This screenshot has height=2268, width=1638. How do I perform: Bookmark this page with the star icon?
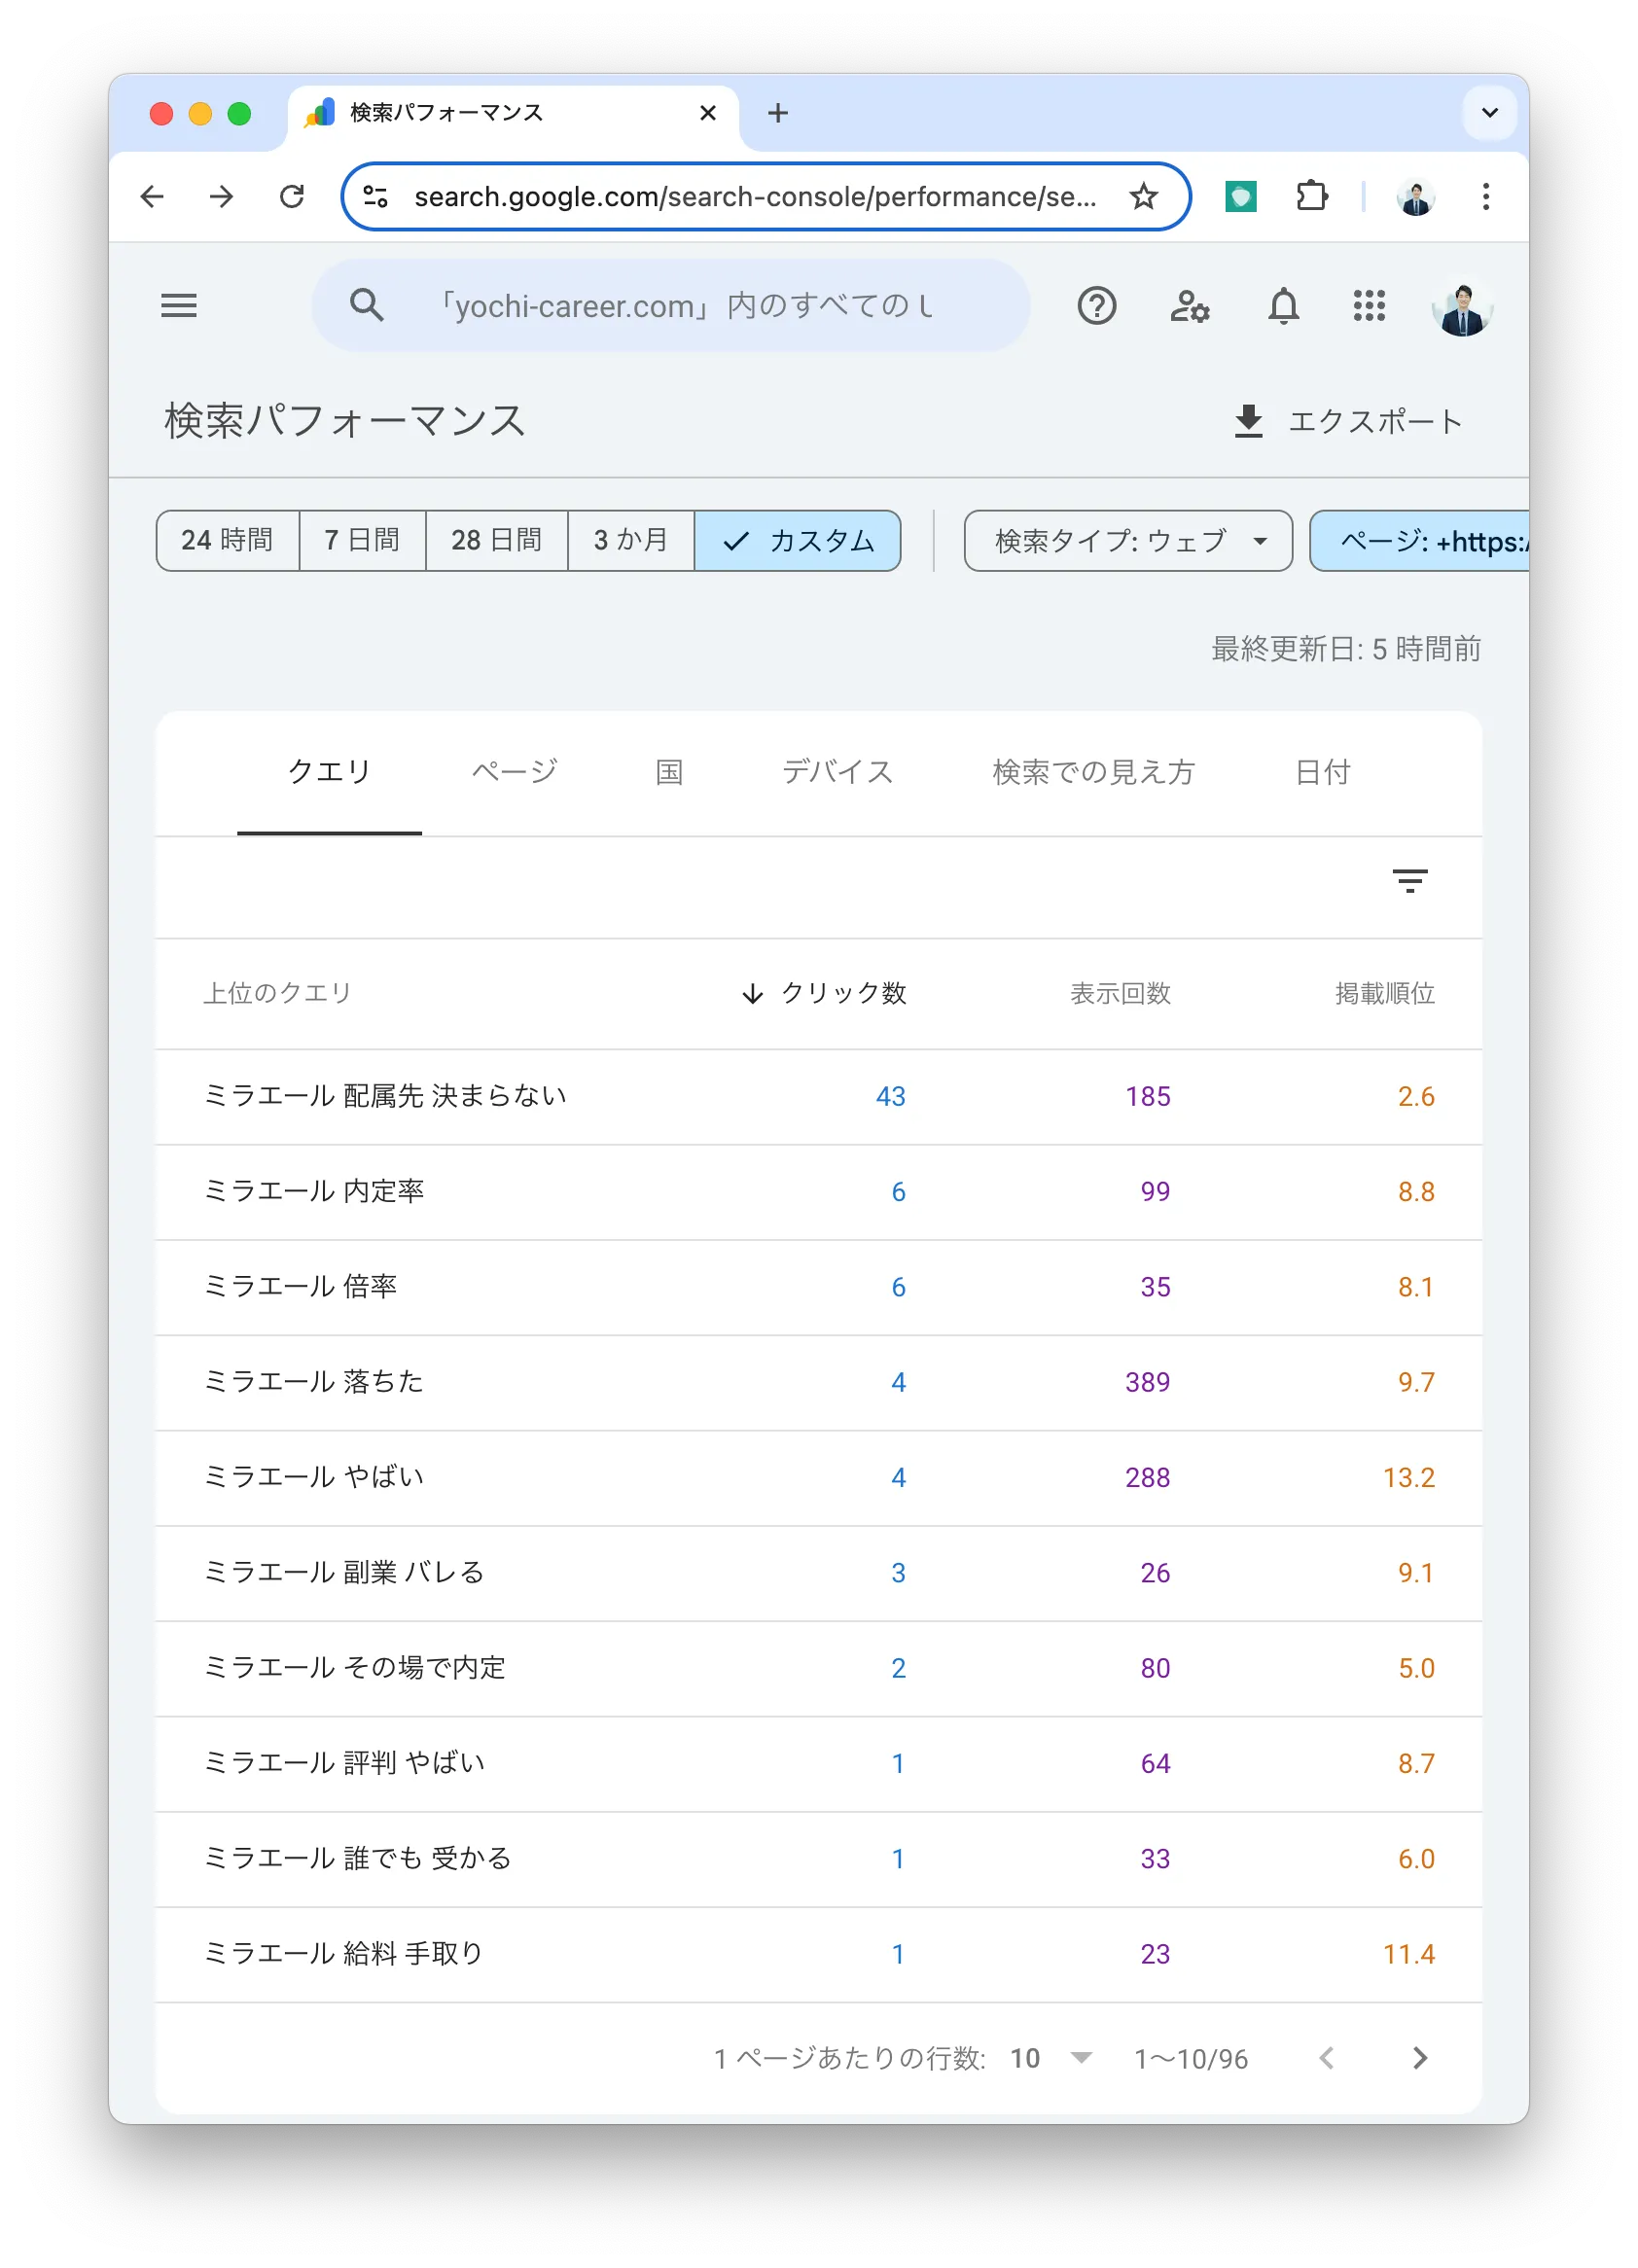[x=1143, y=197]
